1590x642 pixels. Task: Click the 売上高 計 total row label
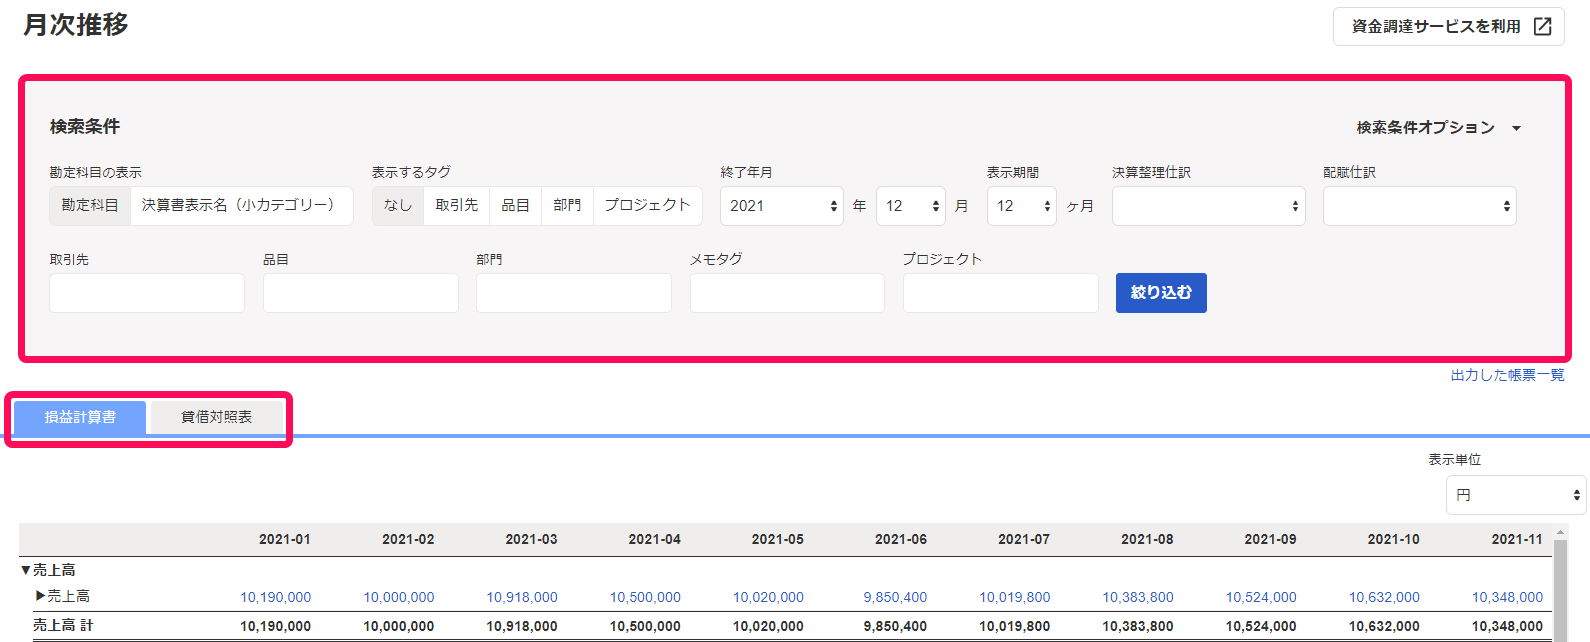(x=63, y=625)
